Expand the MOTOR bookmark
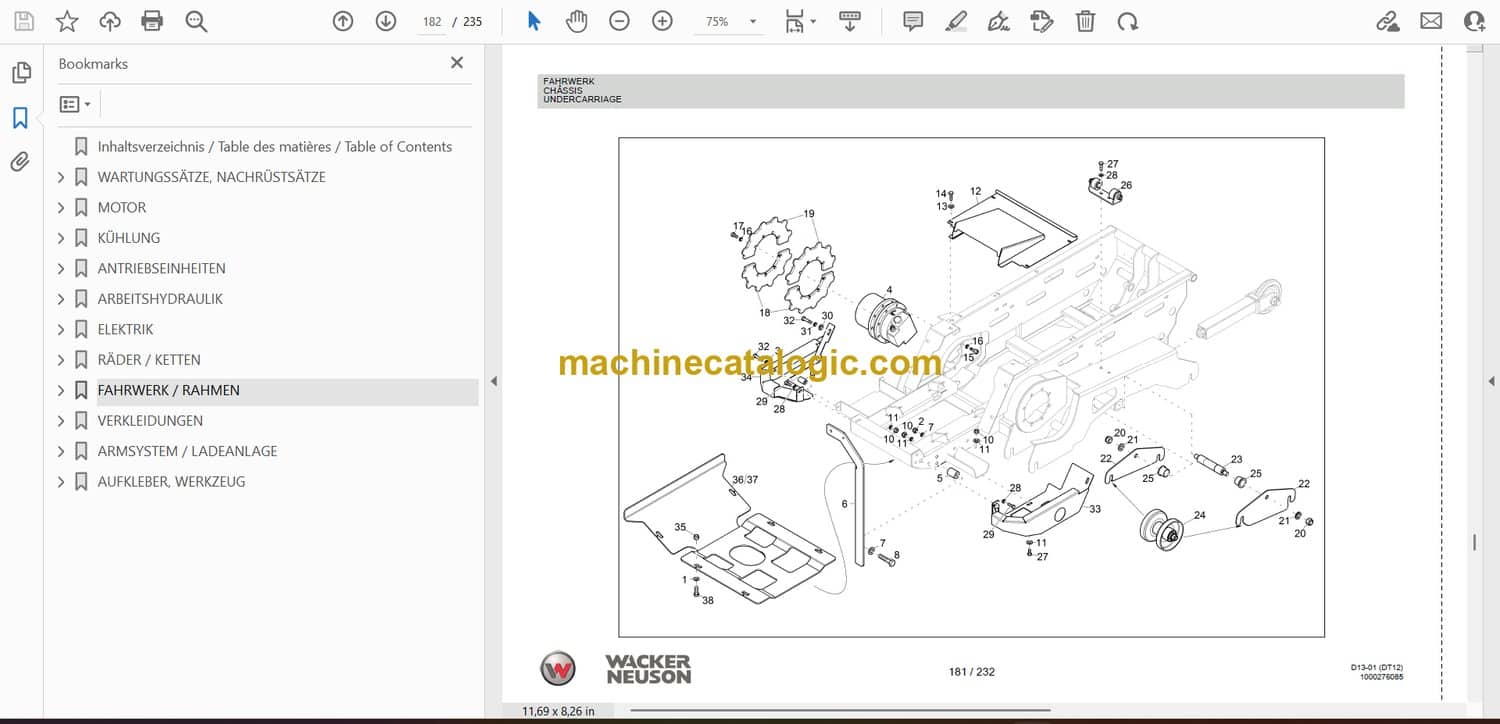1500x724 pixels. [61, 208]
